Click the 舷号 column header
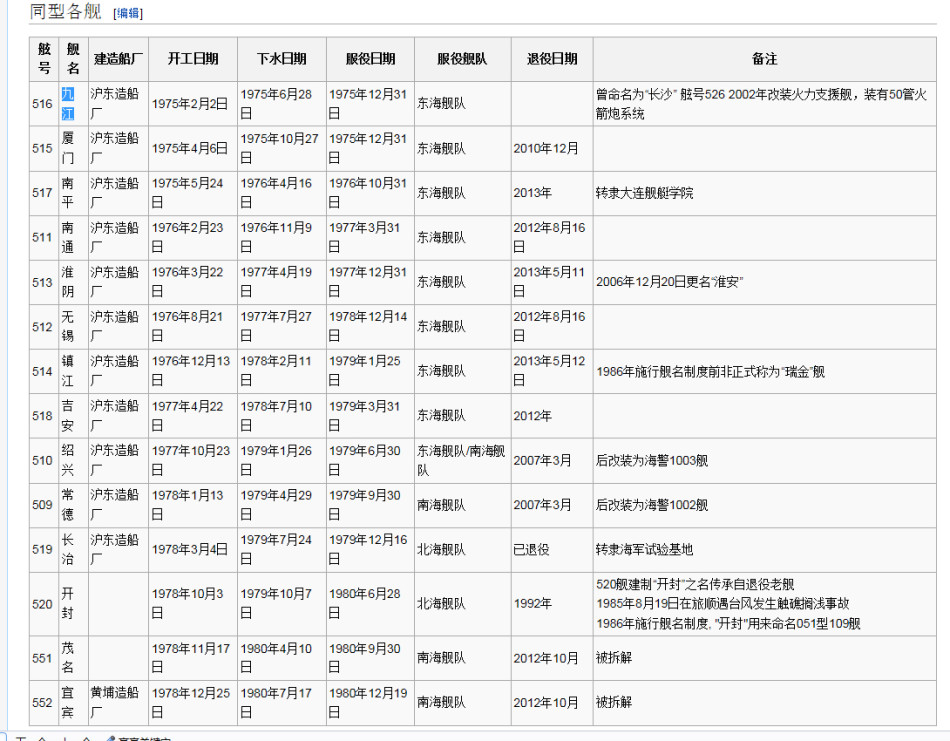 pyautogui.click(x=43, y=59)
